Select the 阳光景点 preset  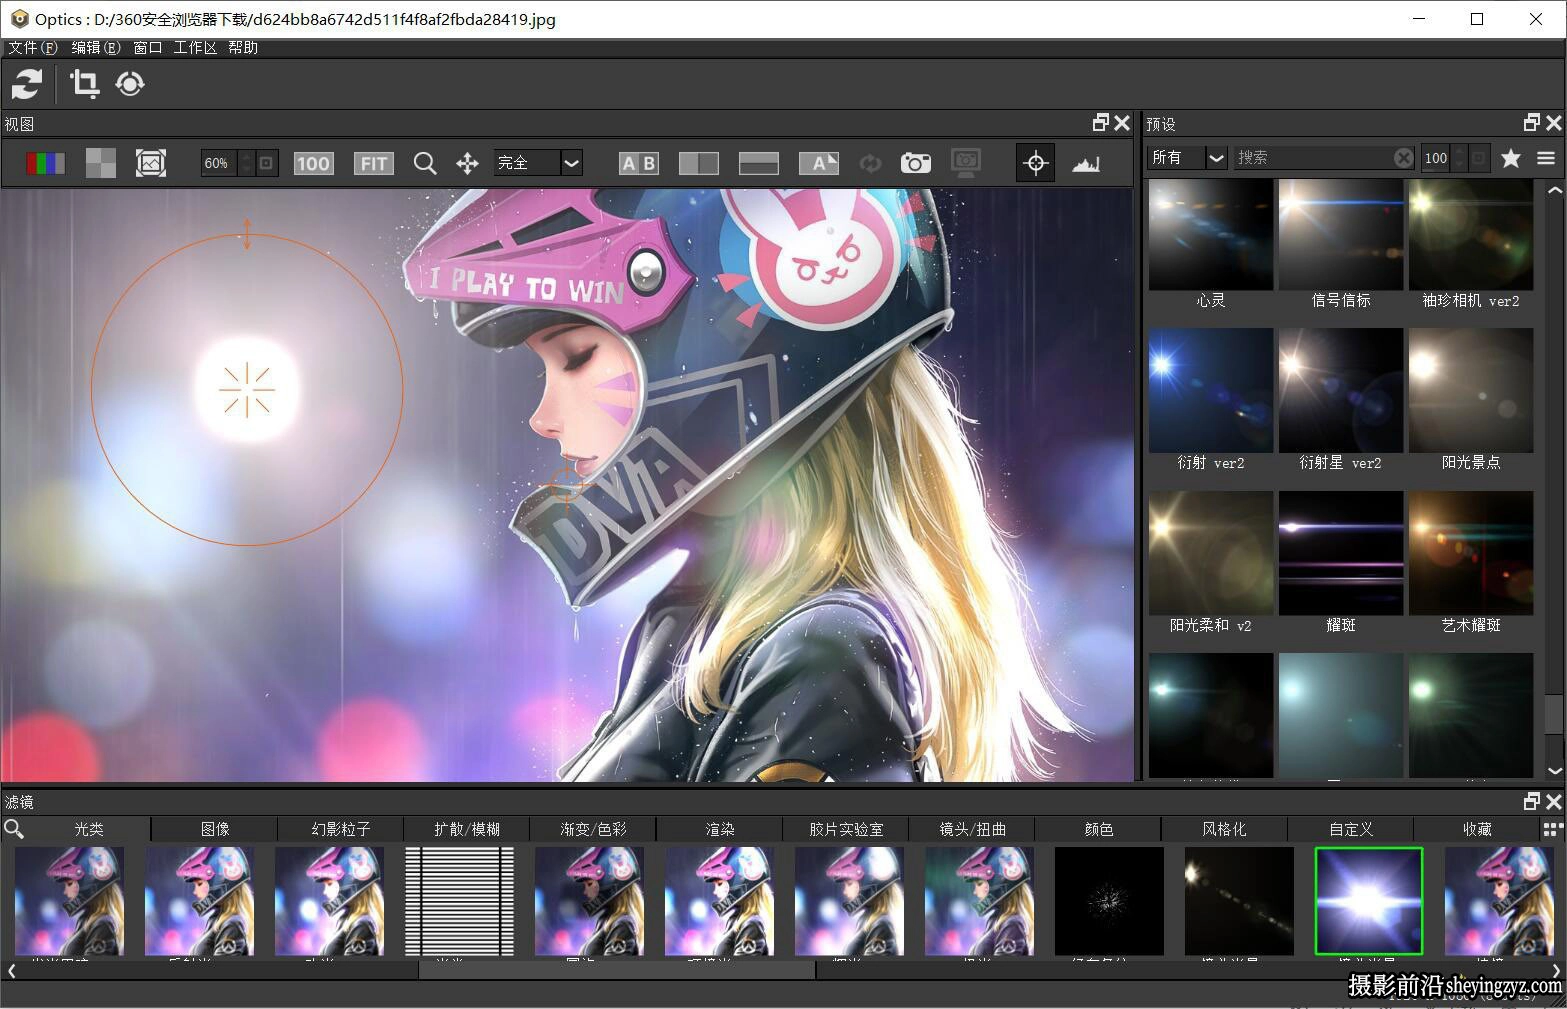pyautogui.click(x=1471, y=391)
